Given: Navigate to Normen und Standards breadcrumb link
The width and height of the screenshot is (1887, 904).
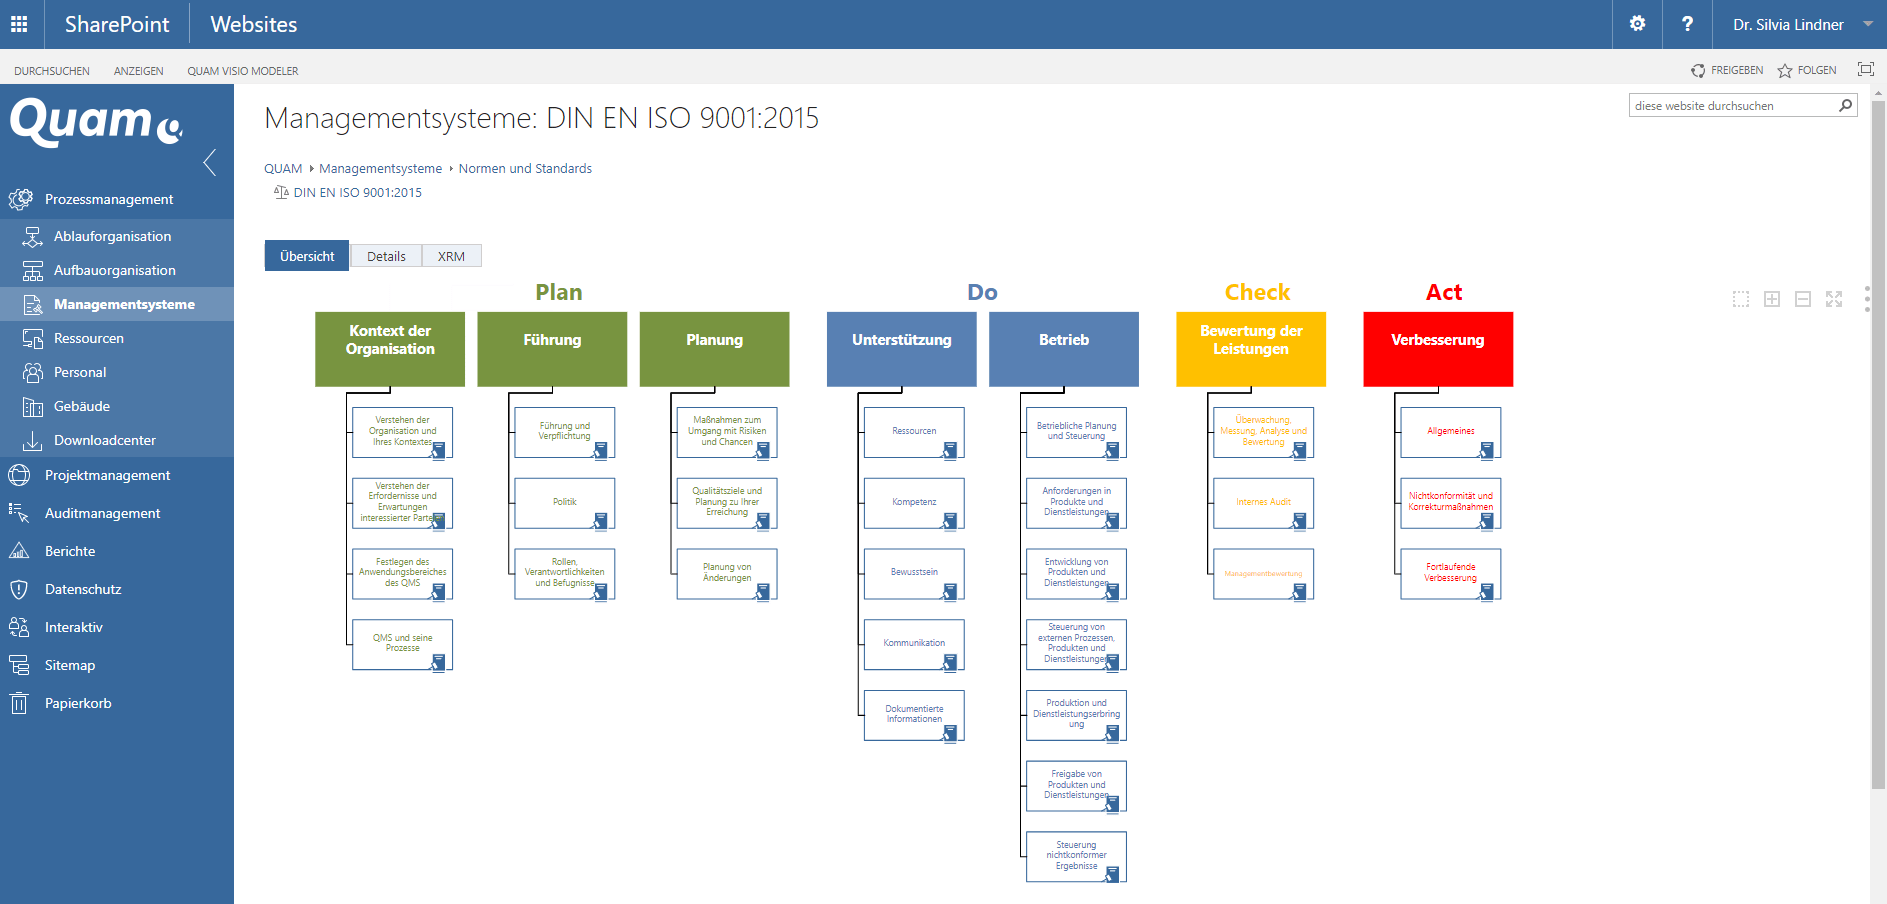Looking at the screenshot, I should pos(525,168).
